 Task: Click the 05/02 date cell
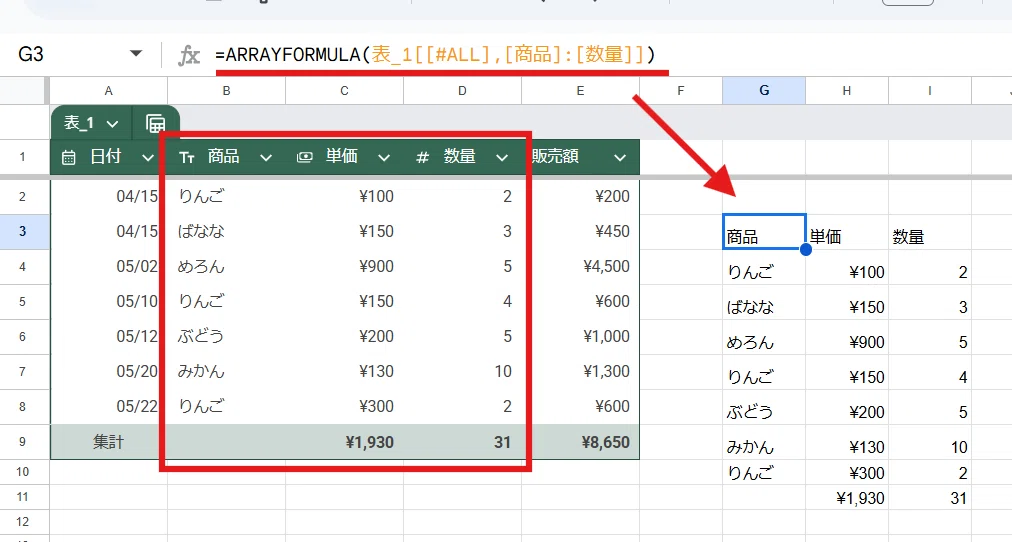(x=108, y=266)
